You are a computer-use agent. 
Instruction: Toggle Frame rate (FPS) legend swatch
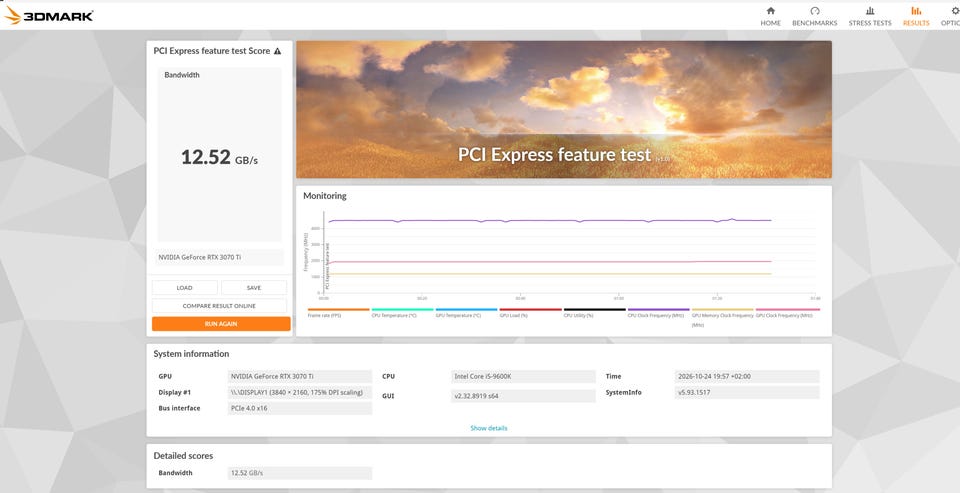coord(339,310)
